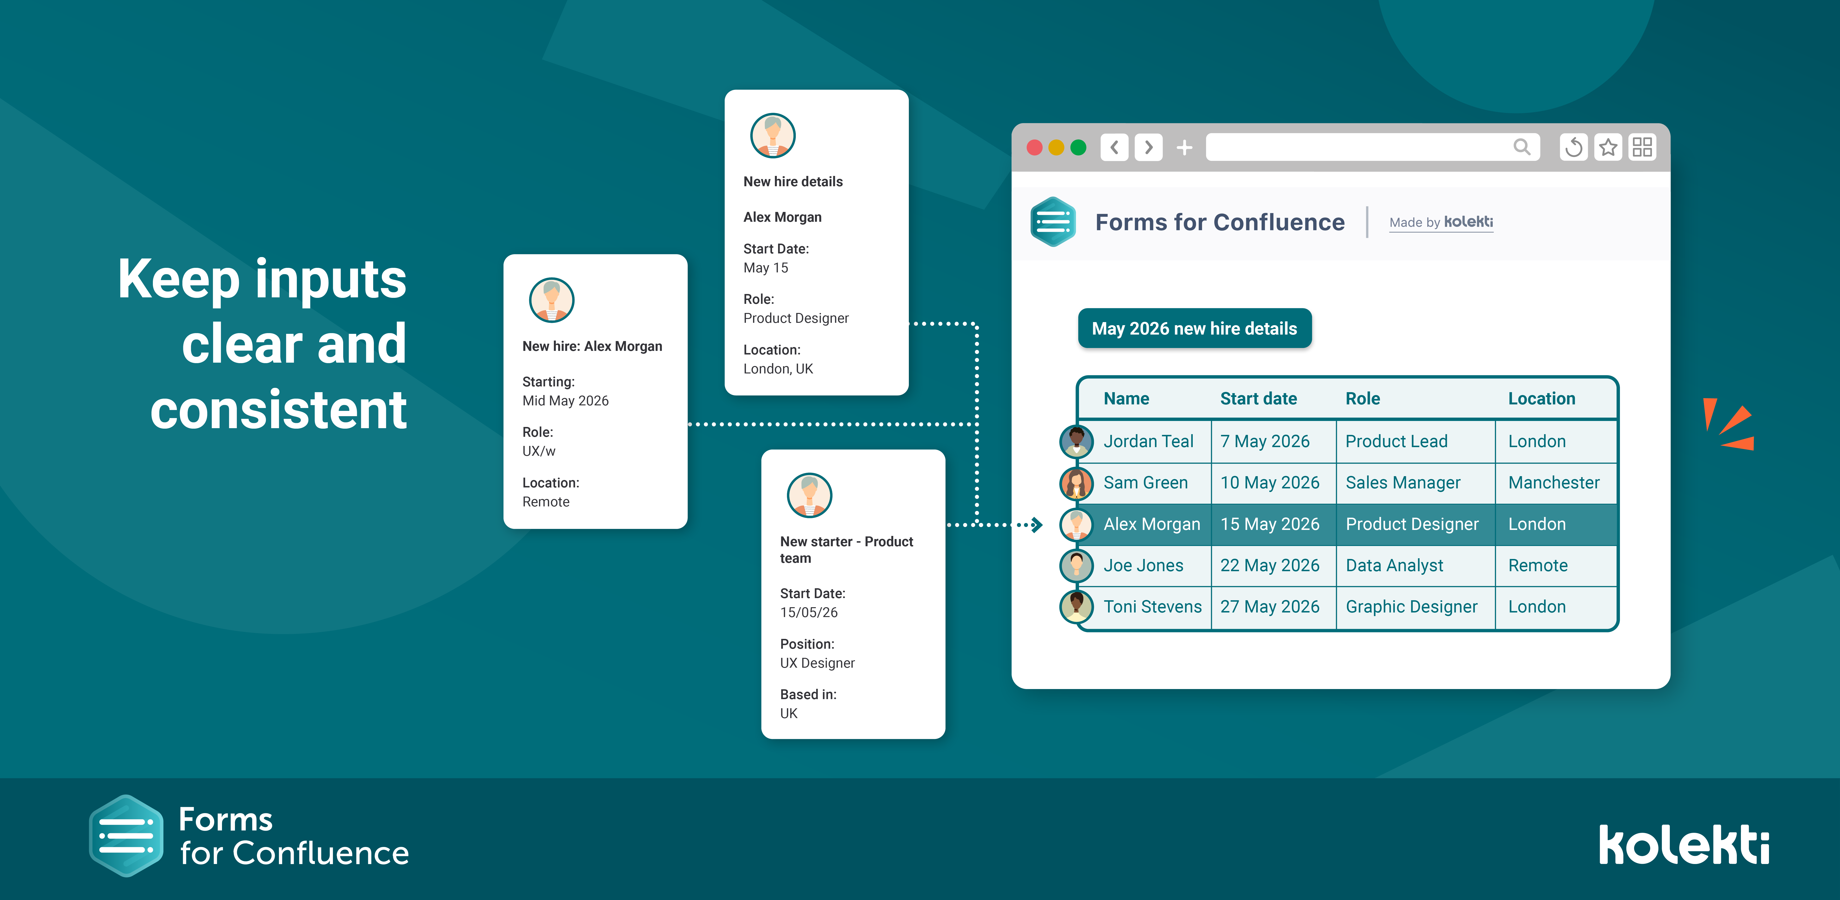1840x900 pixels.
Task: Click the Forms for Confluence footer logo icon
Action: tap(126, 836)
